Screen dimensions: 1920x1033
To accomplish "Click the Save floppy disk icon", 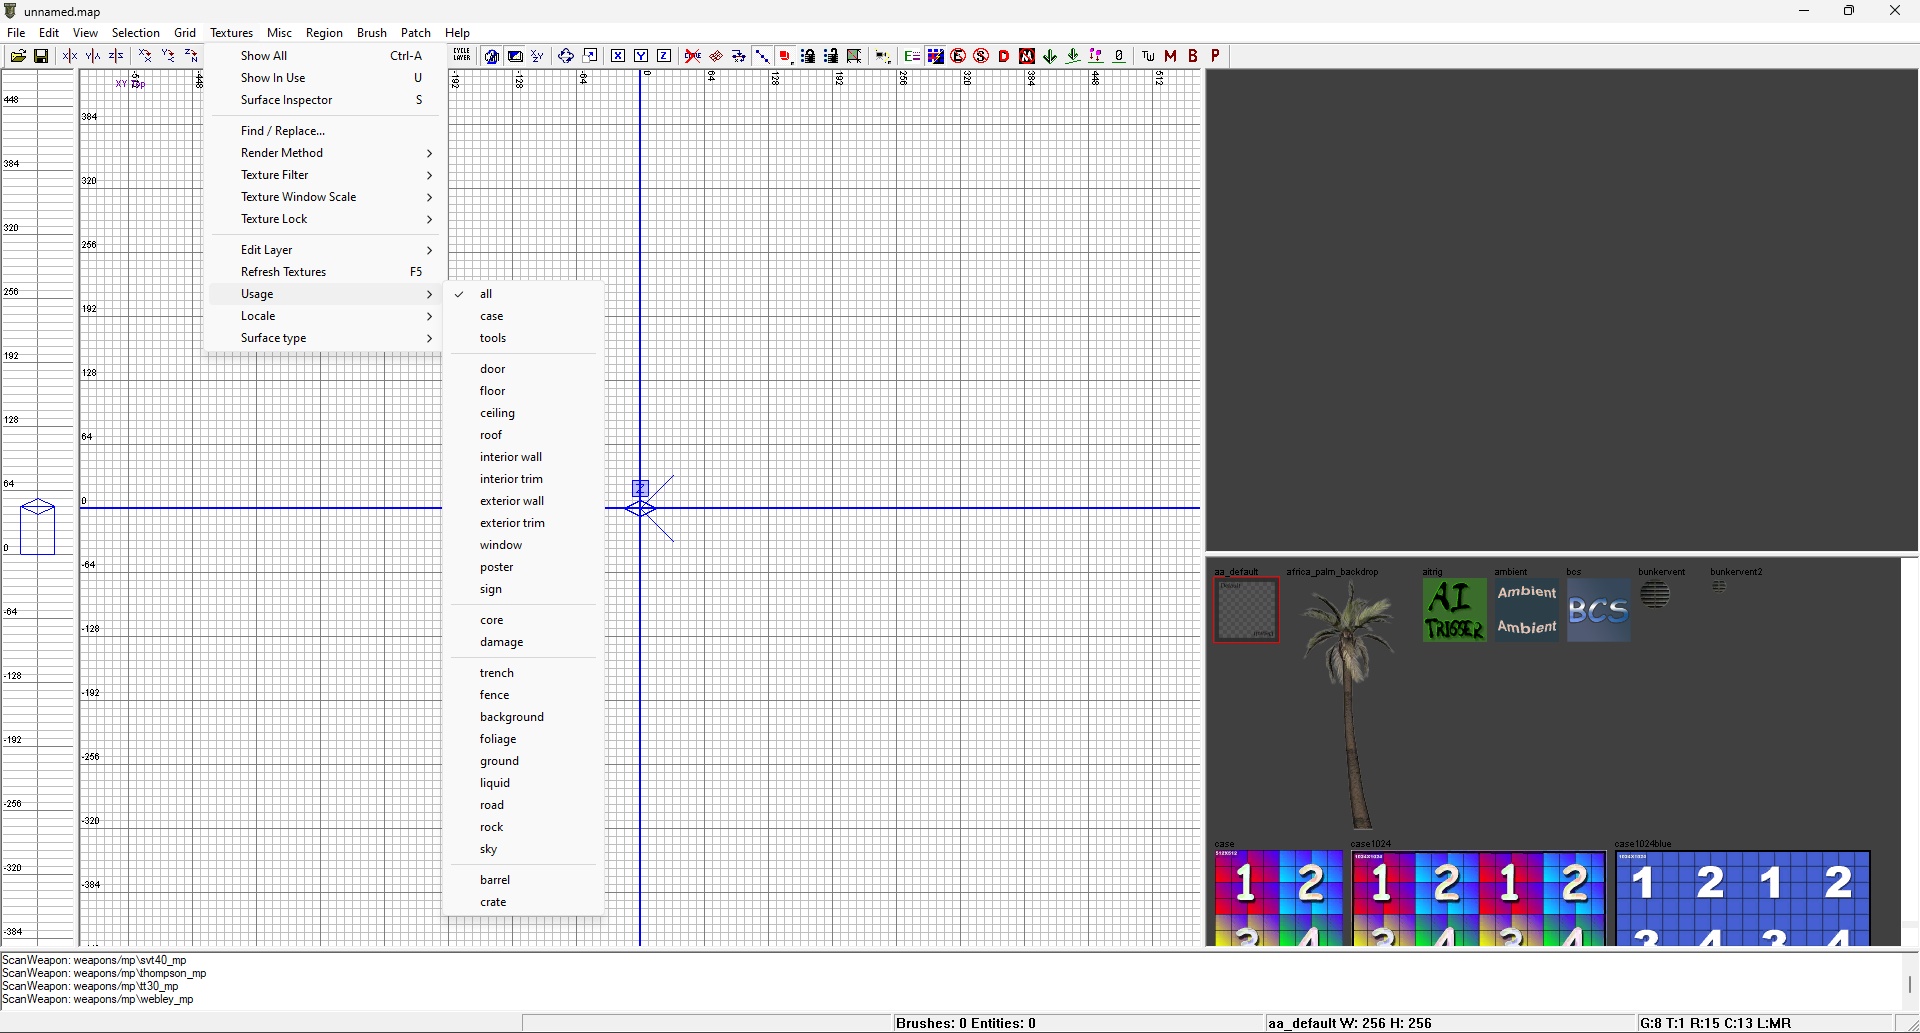I will (x=41, y=56).
